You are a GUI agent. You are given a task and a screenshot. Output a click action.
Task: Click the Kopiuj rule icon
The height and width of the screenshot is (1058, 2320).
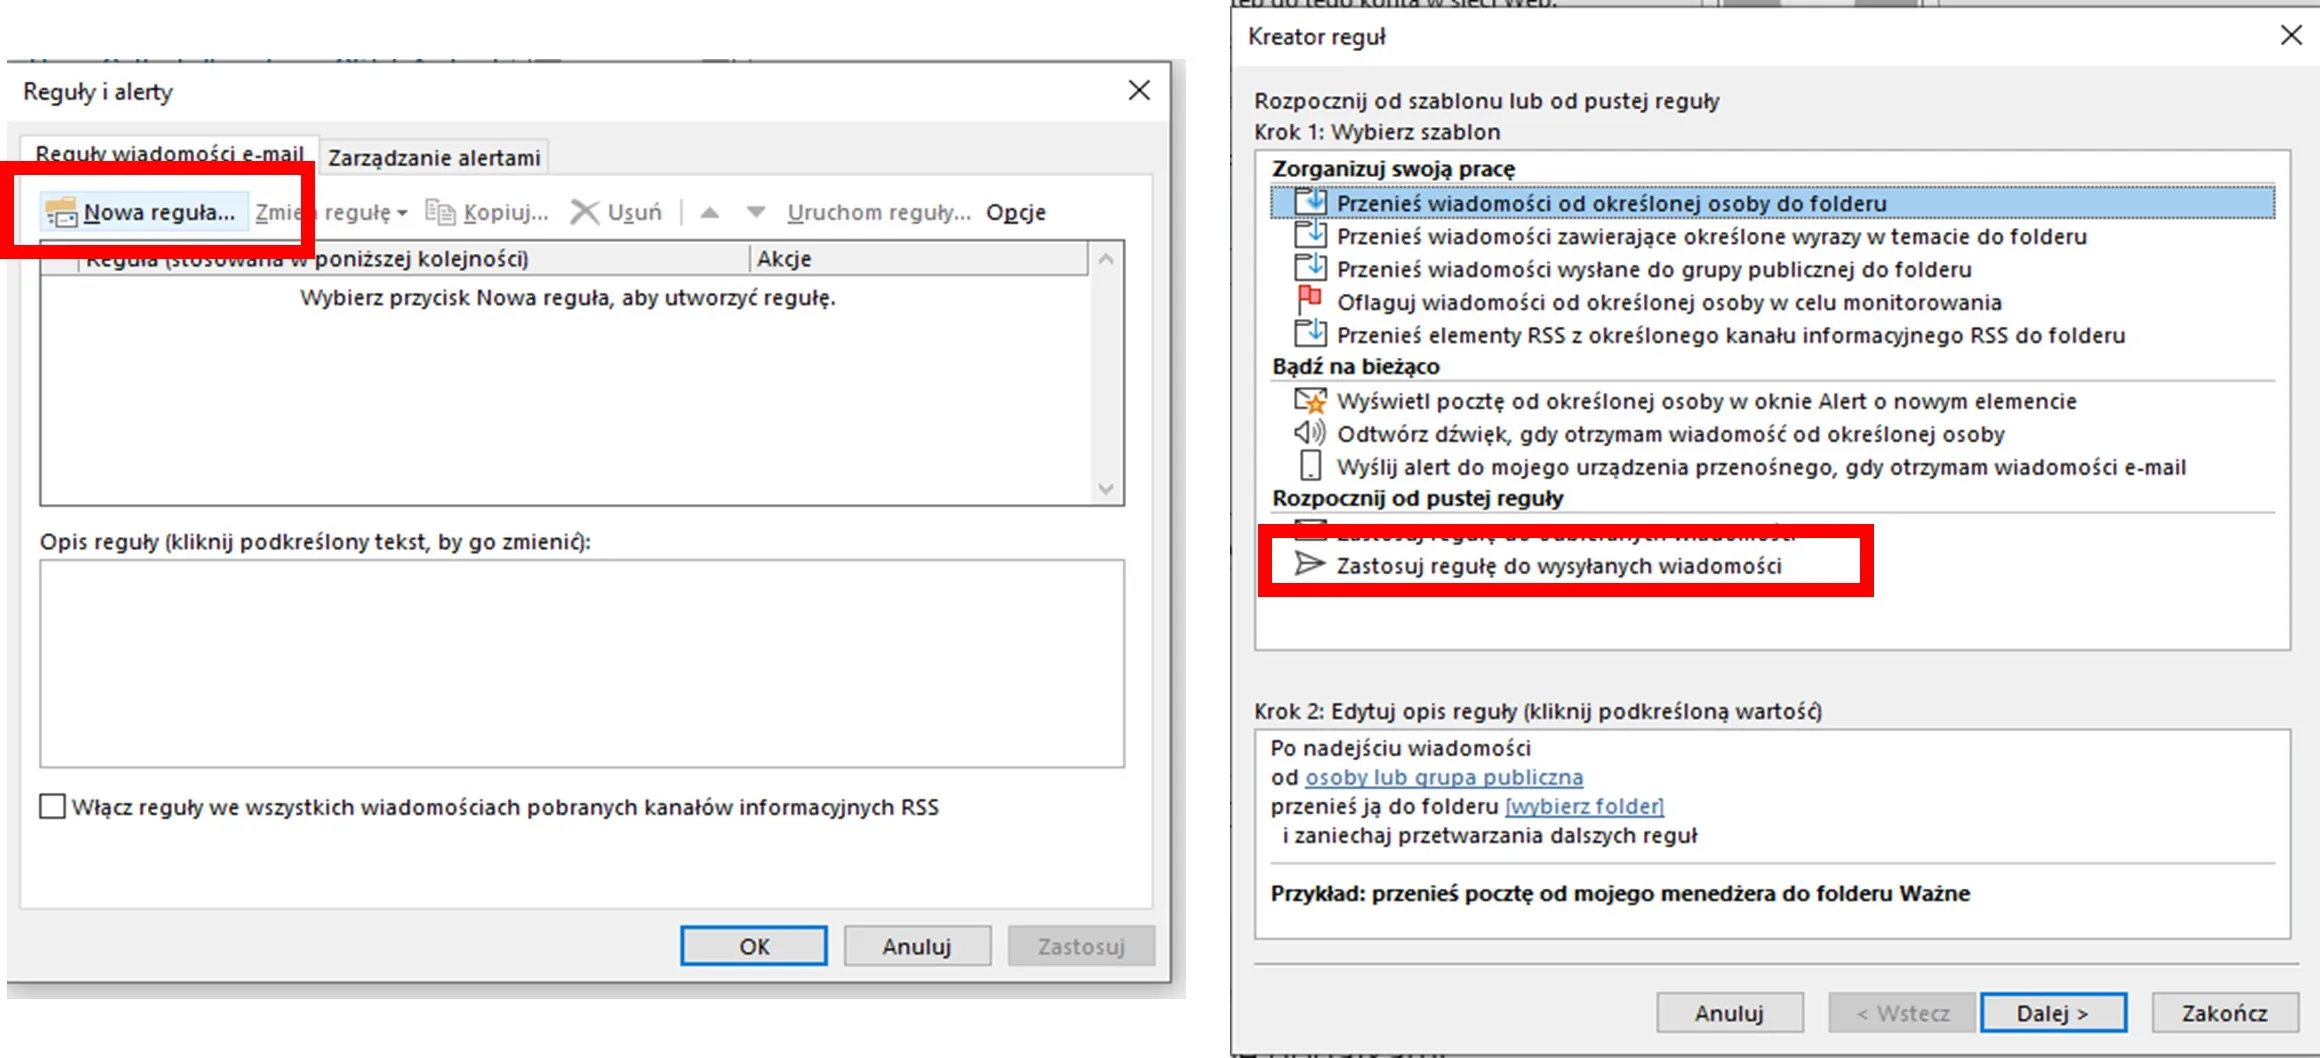440,212
